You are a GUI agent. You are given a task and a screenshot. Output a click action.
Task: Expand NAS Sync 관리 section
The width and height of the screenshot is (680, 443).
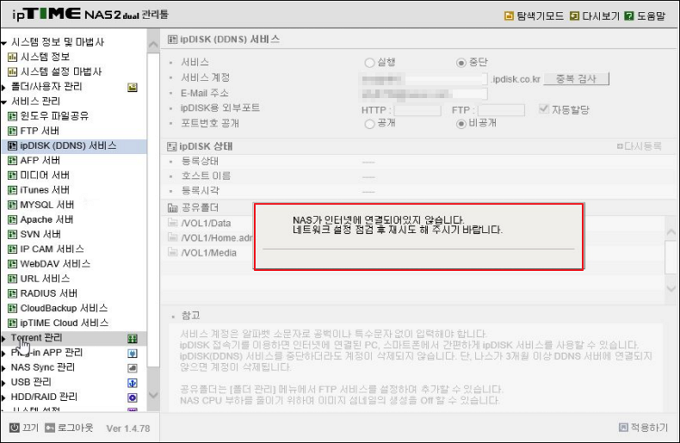pyautogui.click(x=3, y=368)
